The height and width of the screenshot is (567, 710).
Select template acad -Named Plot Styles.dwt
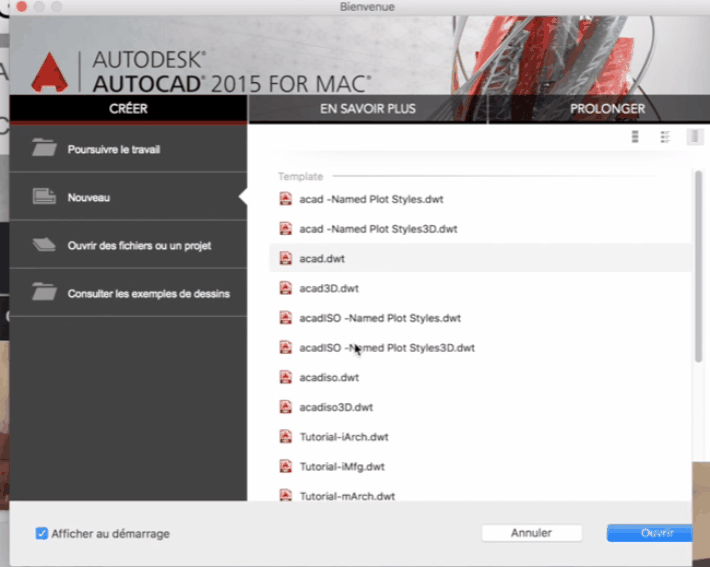[371, 199]
